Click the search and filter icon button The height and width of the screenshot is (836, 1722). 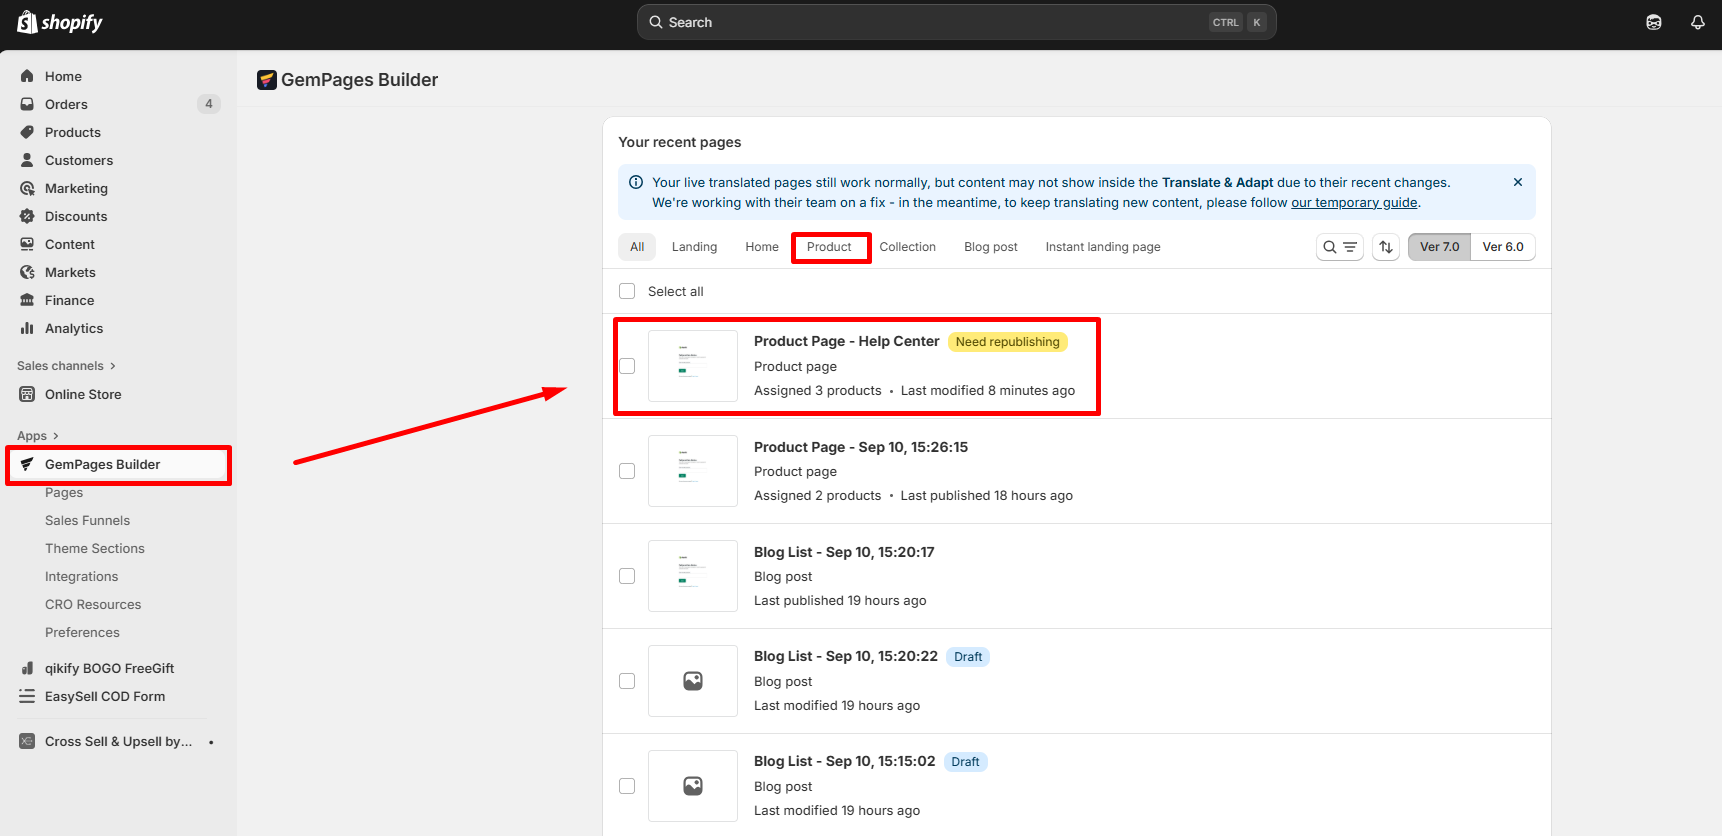coord(1339,247)
